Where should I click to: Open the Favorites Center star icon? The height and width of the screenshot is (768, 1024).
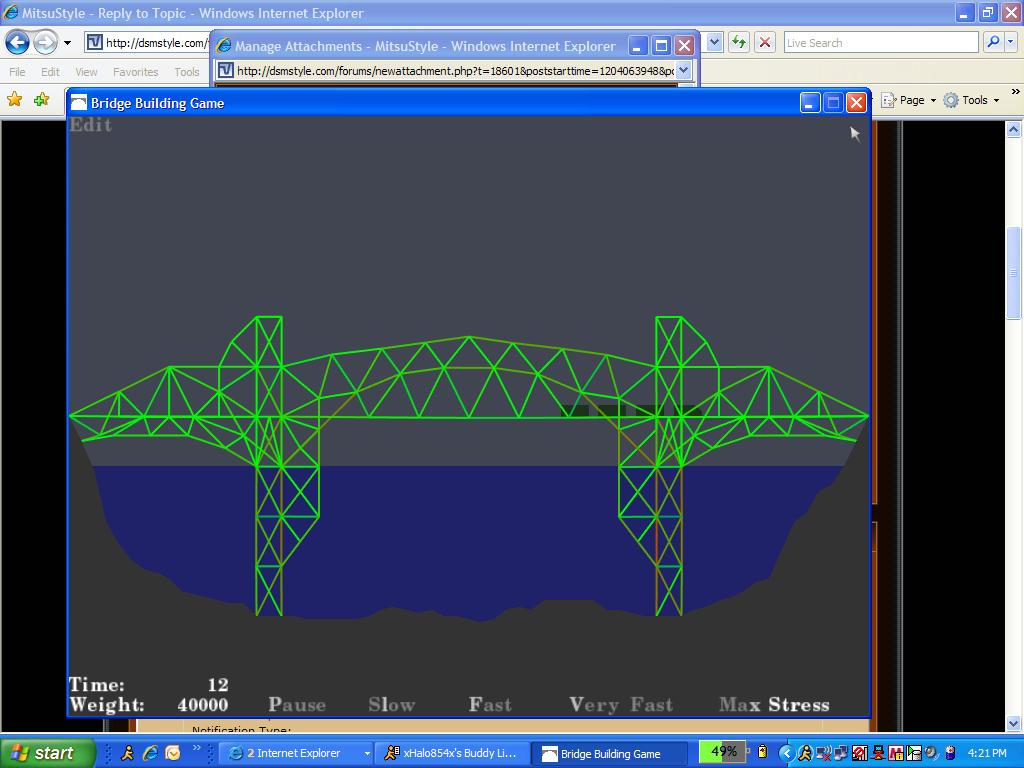(15, 100)
